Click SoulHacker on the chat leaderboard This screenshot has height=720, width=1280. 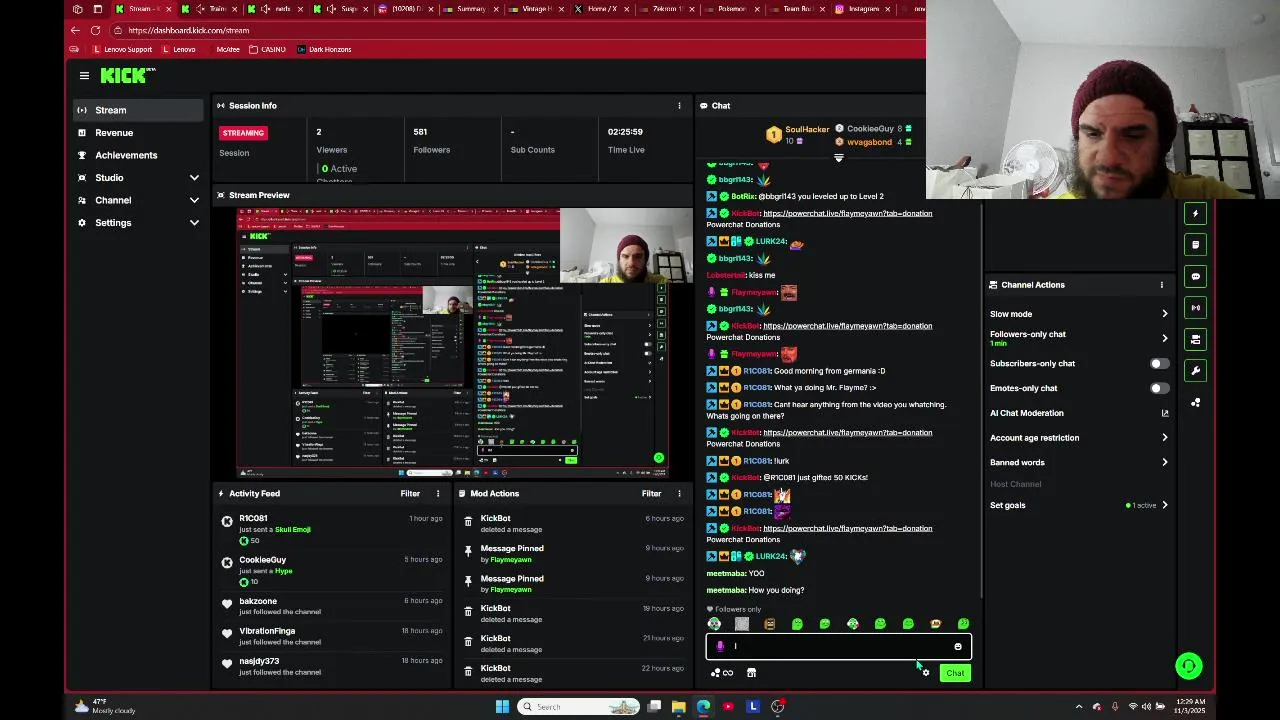(807, 129)
